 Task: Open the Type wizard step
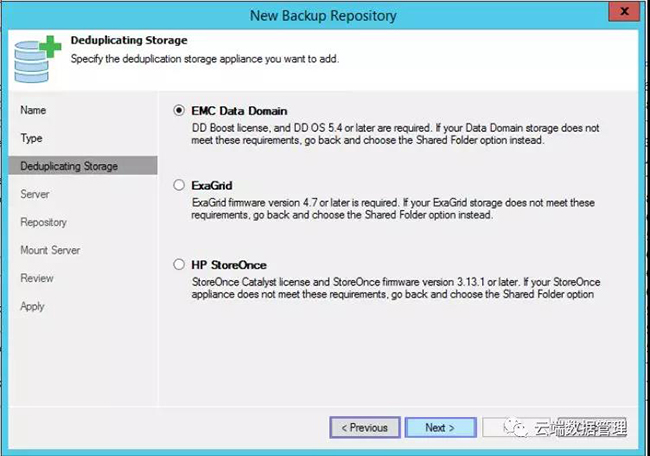coord(32,138)
